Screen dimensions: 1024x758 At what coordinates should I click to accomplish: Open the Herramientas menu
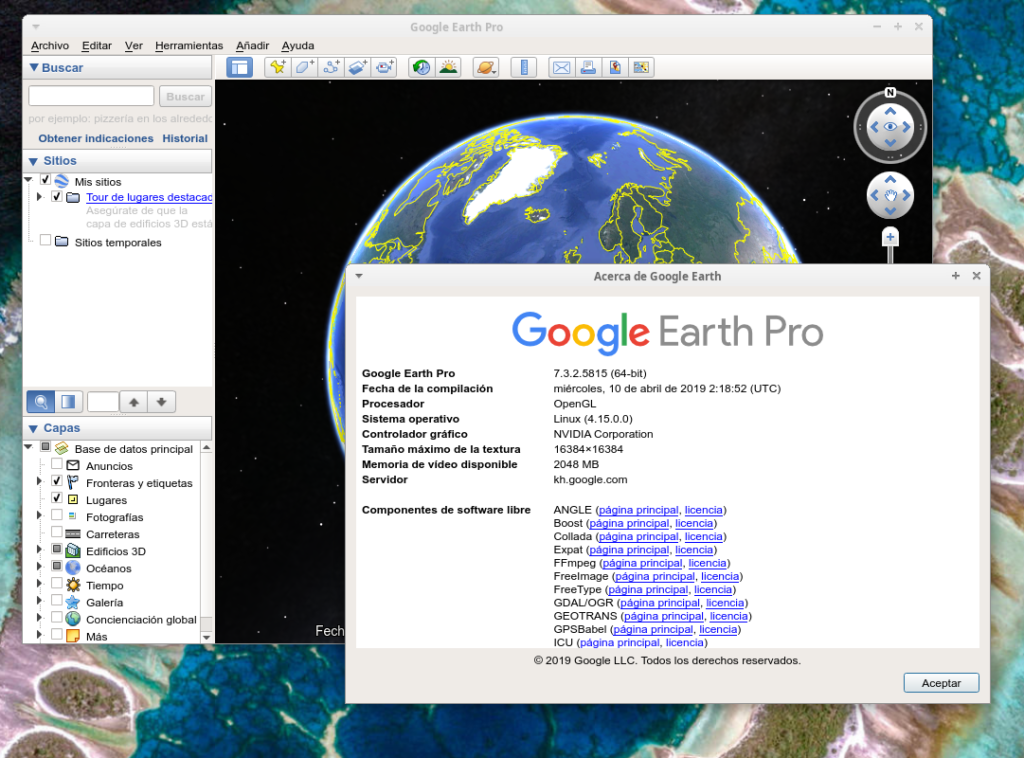pyautogui.click(x=189, y=46)
